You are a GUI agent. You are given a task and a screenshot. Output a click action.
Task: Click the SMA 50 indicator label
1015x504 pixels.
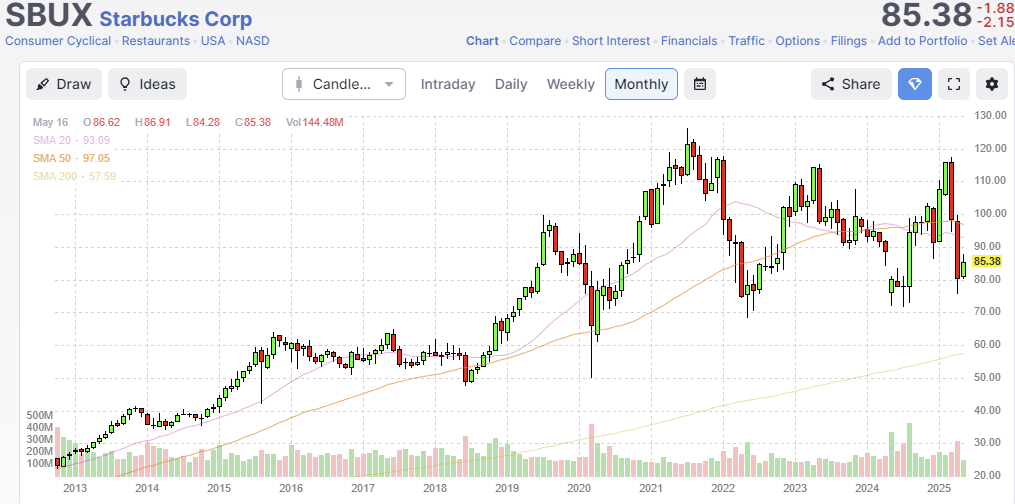(x=52, y=158)
